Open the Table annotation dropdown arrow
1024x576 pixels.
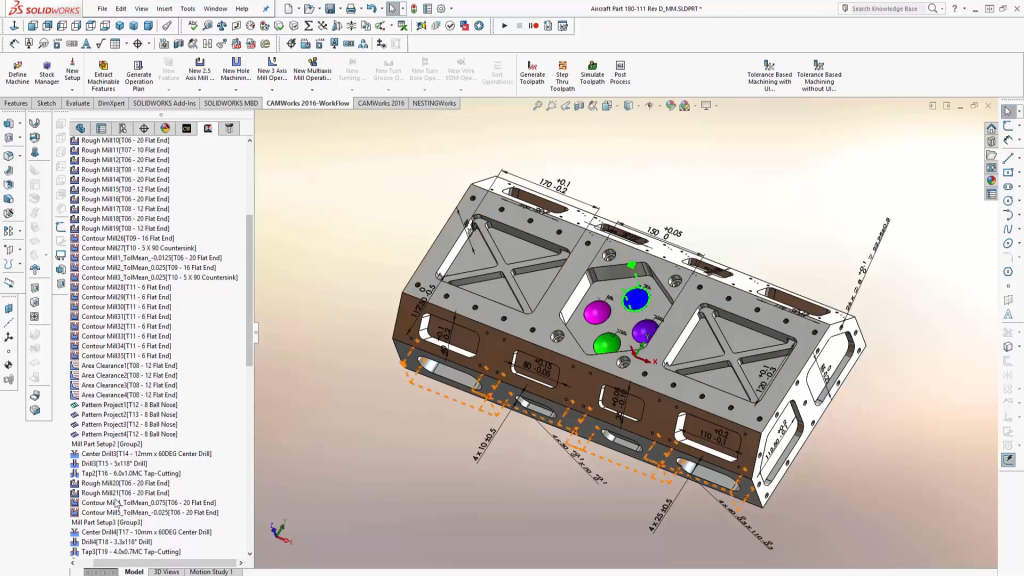point(125,44)
